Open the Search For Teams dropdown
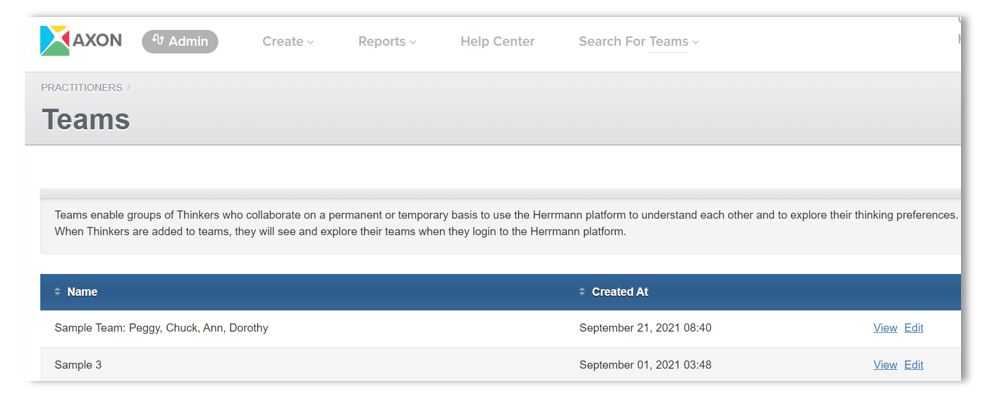988x407 pixels. pos(639,42)
